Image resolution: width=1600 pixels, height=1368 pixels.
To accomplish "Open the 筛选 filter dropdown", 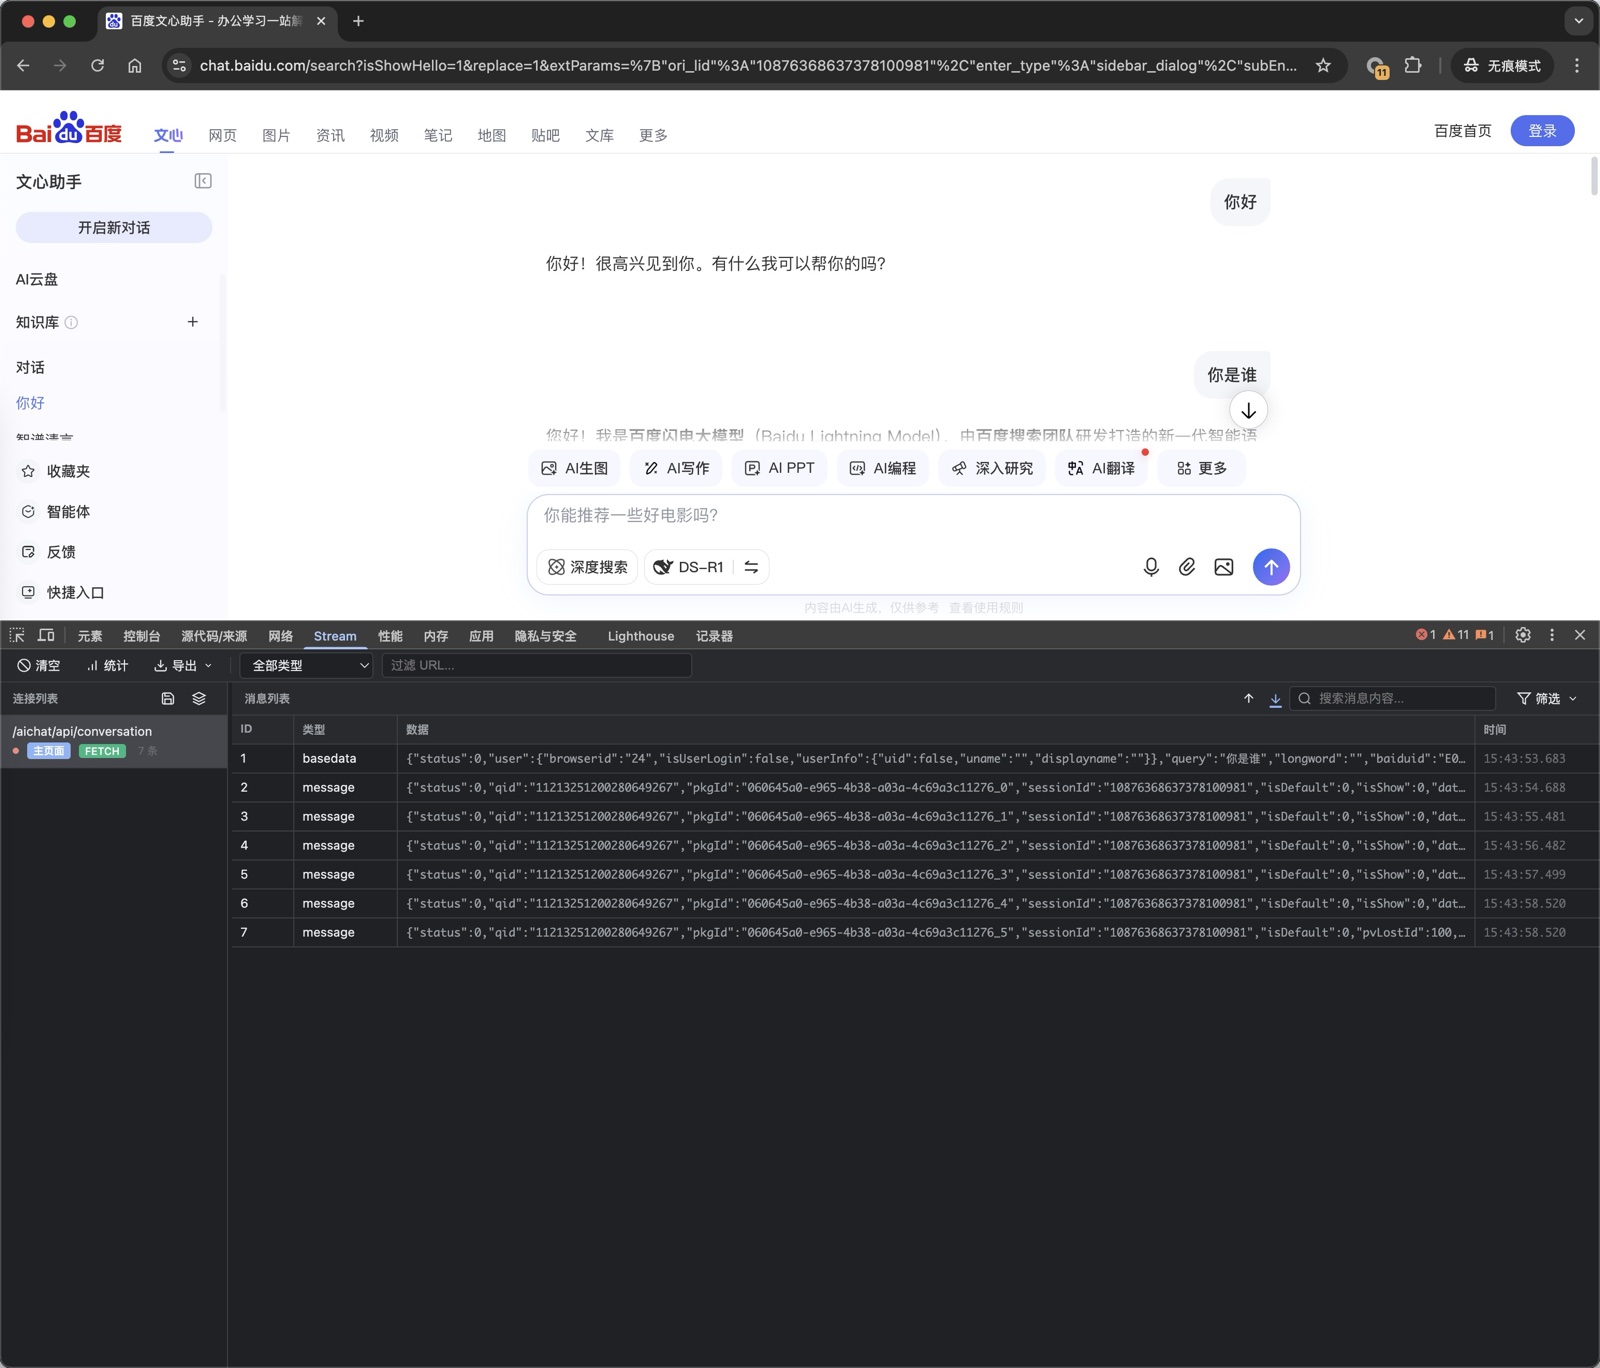I will (x=1547, y=699).
